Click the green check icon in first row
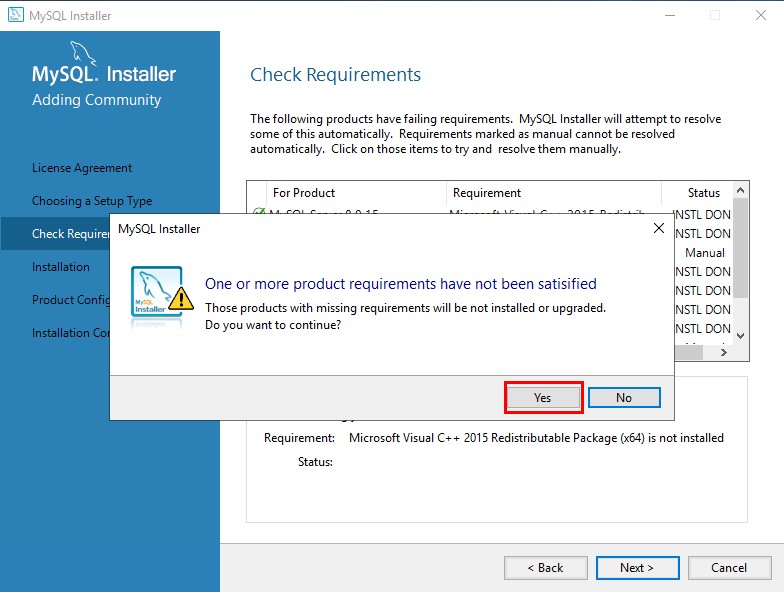 click(258, 210)
